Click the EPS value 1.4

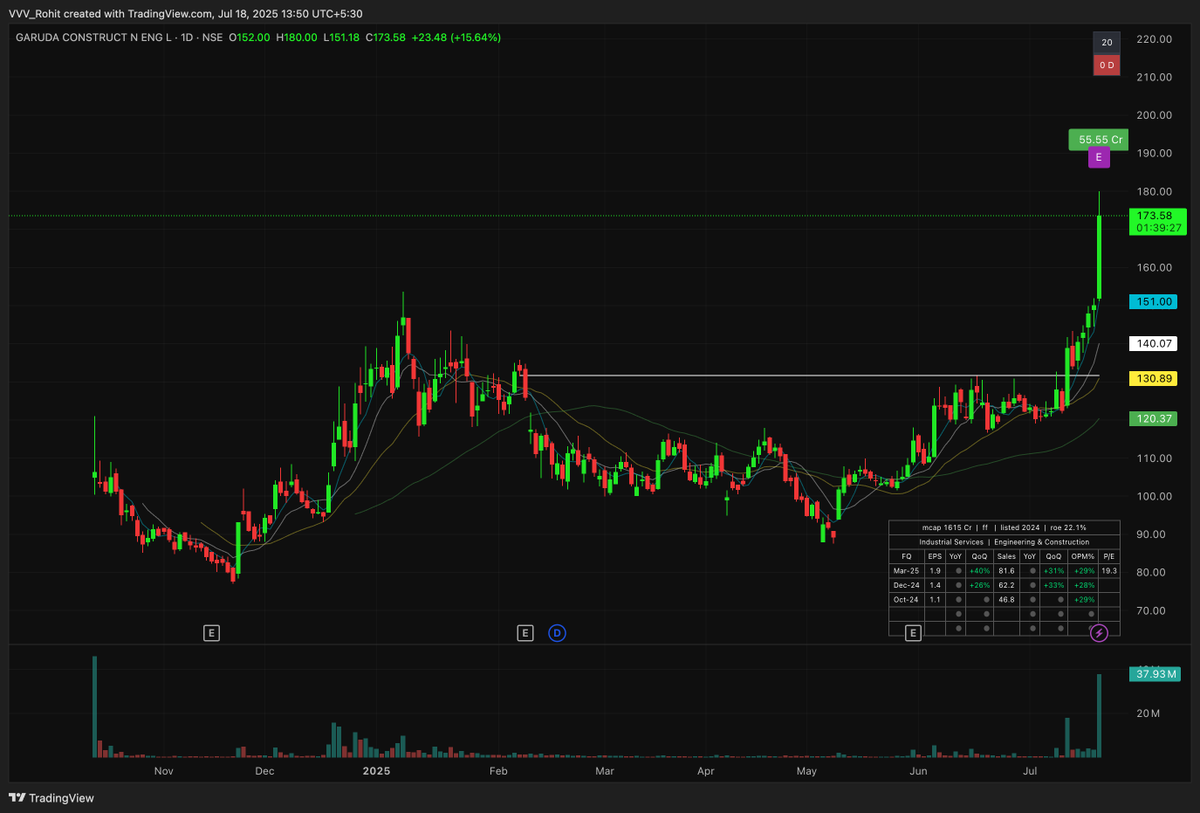tap(934, 584)
